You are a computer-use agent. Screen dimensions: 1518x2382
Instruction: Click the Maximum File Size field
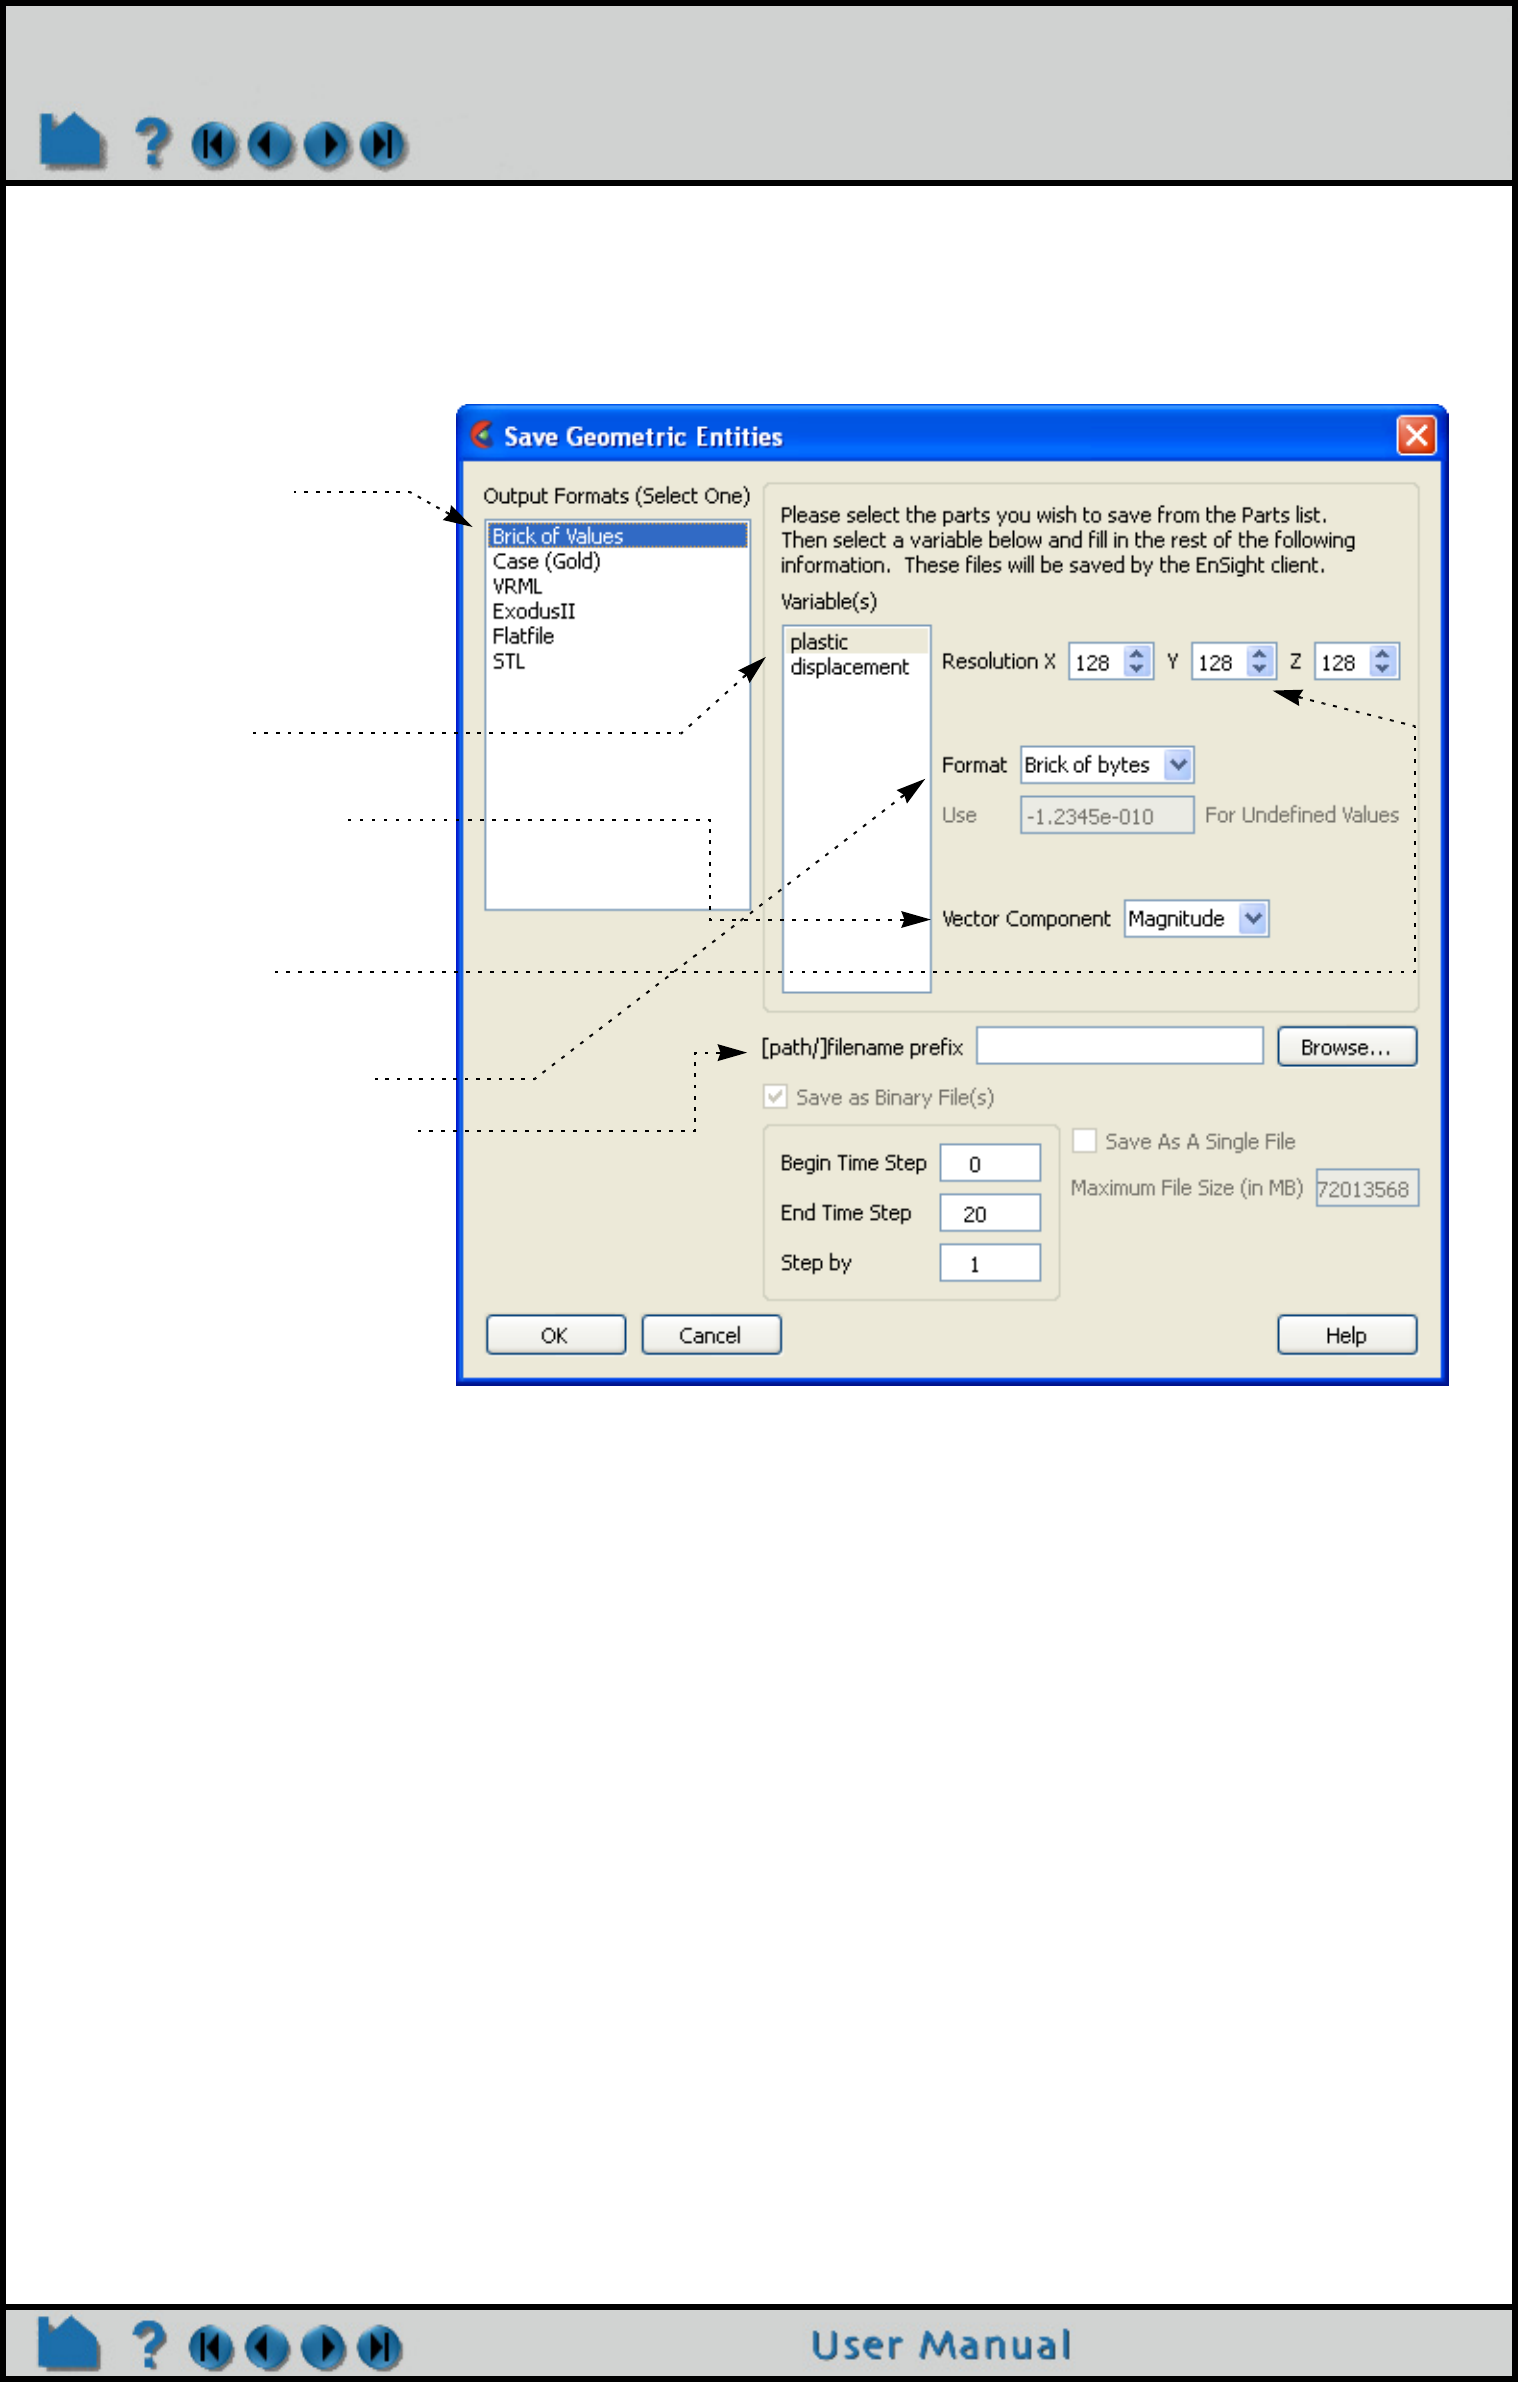(1367, 1188)
